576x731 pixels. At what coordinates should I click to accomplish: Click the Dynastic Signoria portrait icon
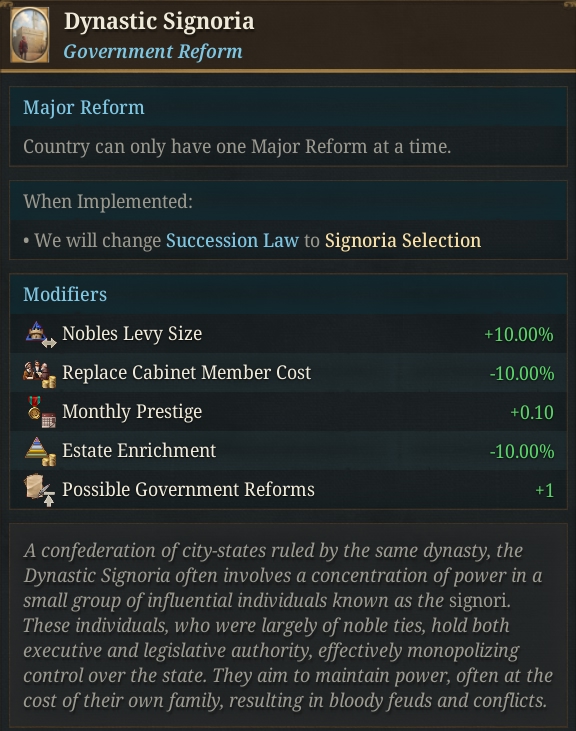click(x=30, y=35)
